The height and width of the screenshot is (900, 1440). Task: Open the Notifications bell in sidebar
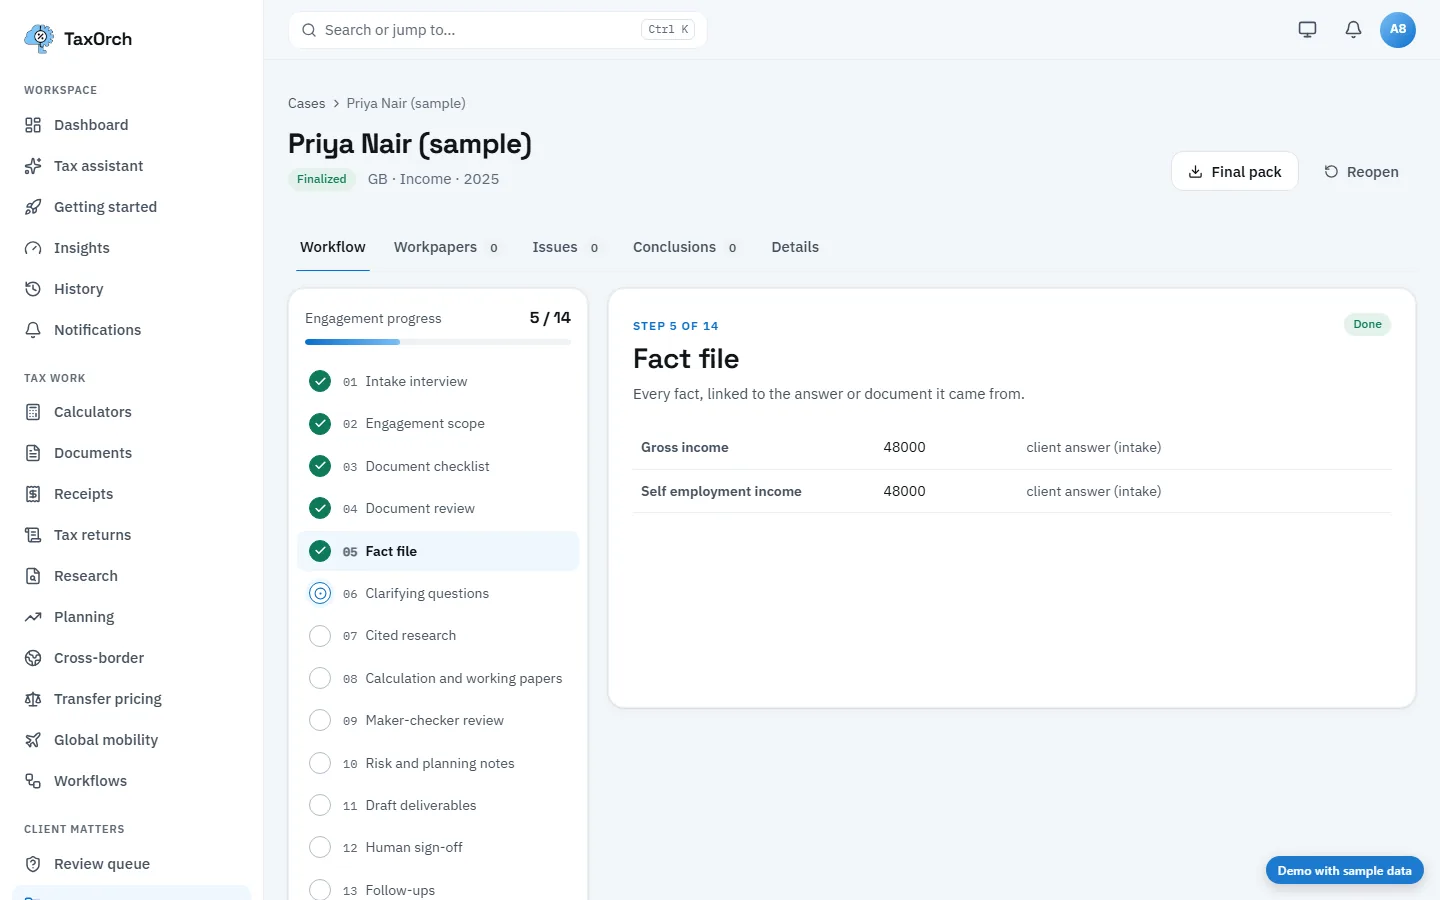(33, 330)
